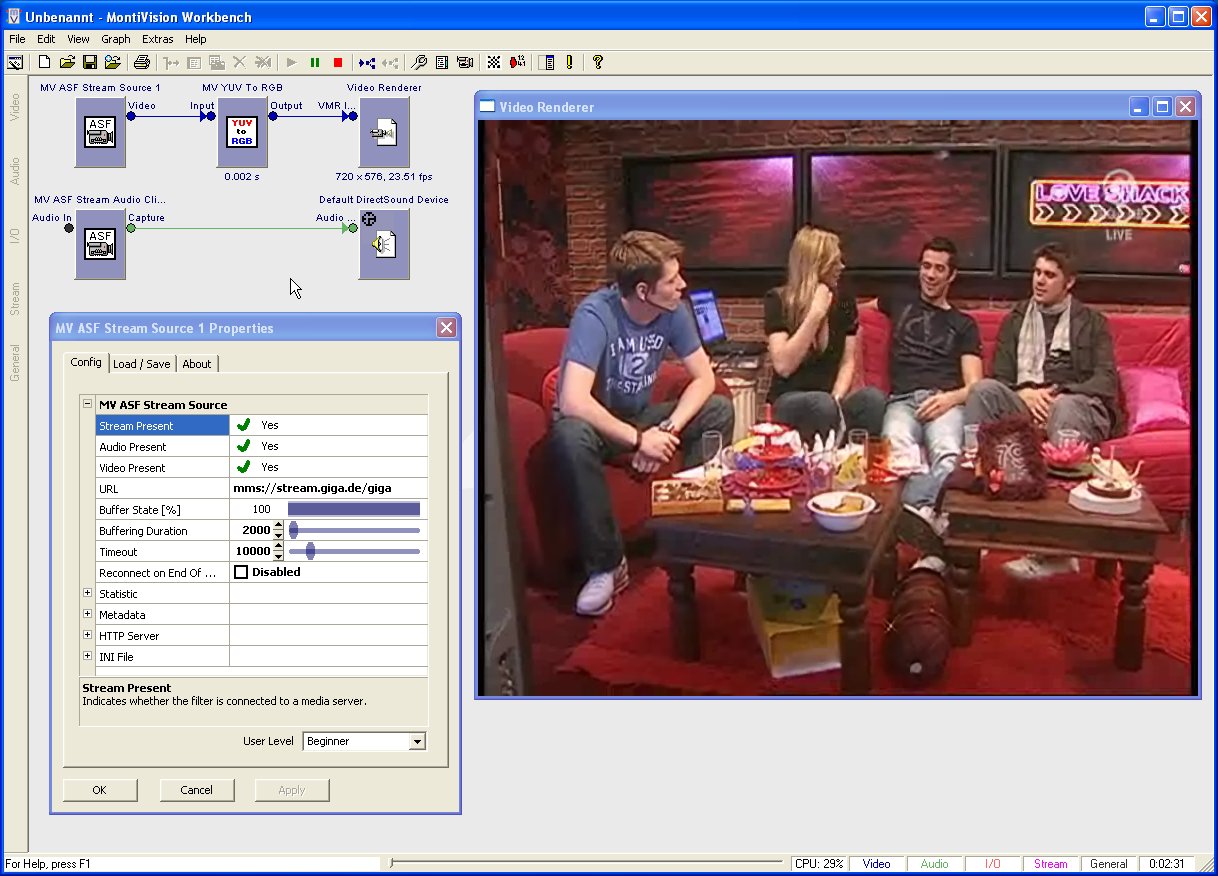Image resolution: width=1218 pixels, height=876 pixels.
Task: Stop the graph with the red stop button
Action: (338, 62)
